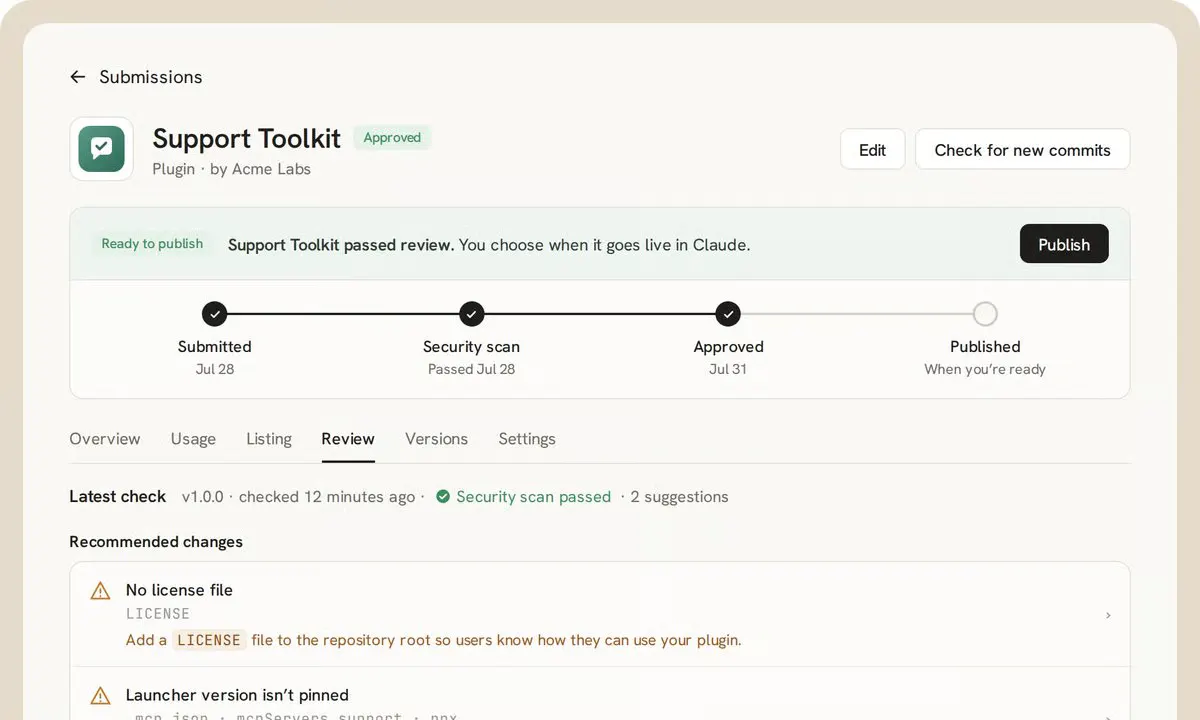Viewport: 1200px width, 720px height.
Task: Click the 'Jul 31' approved date
Action: coord(728,369)
